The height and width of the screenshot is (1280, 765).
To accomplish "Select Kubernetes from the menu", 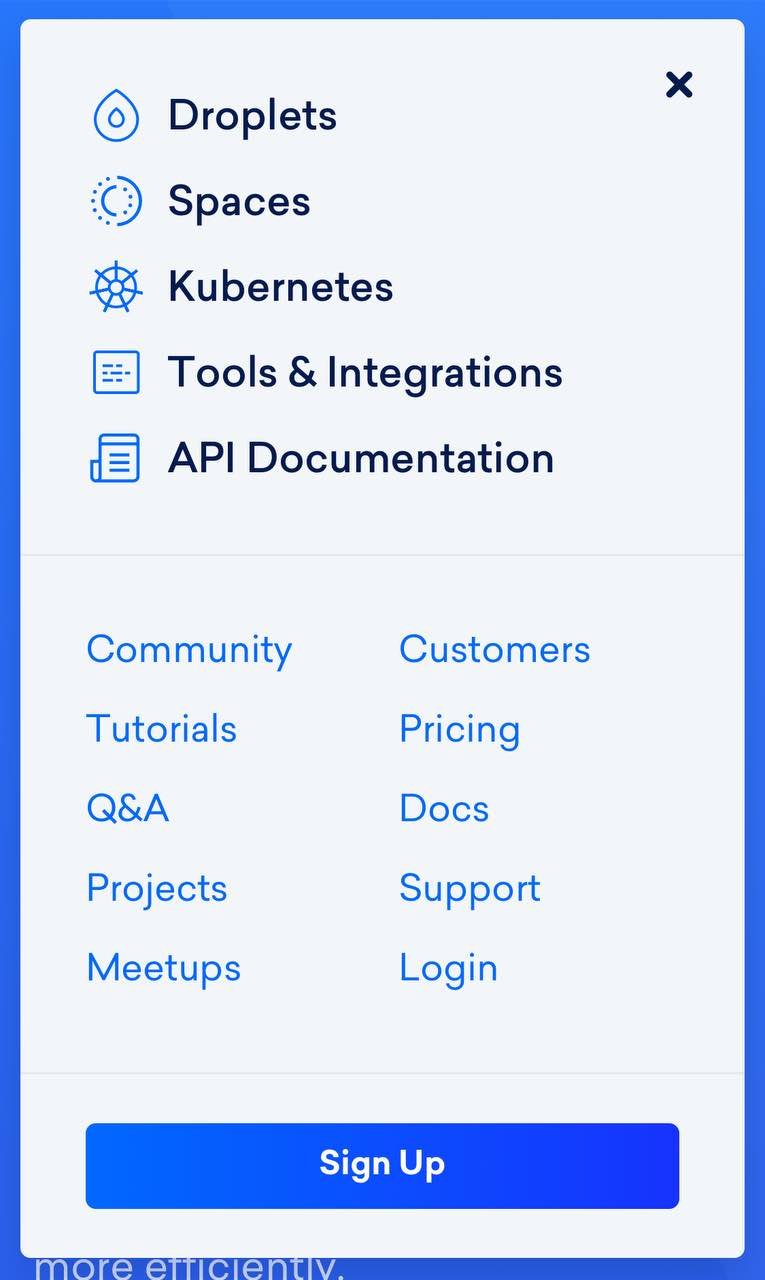I will click(280, 287).
